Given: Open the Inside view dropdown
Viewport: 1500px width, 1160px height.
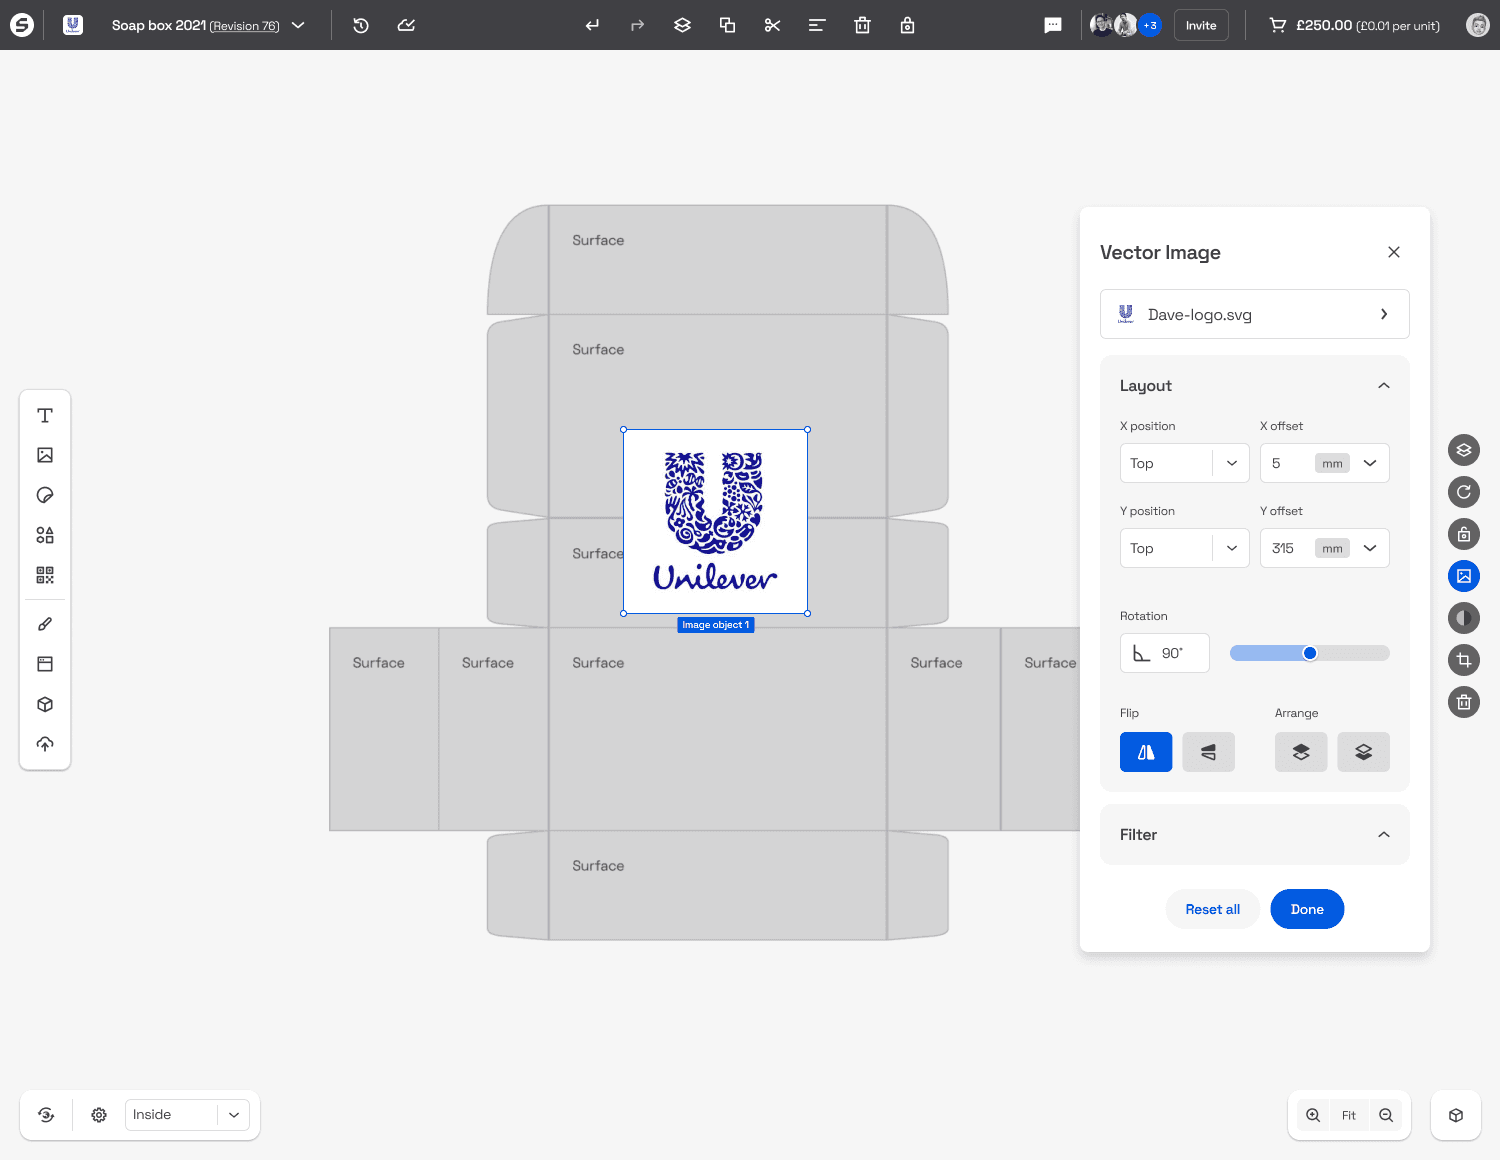Looking at the screenshot, I should click(x=187, y=1115).
